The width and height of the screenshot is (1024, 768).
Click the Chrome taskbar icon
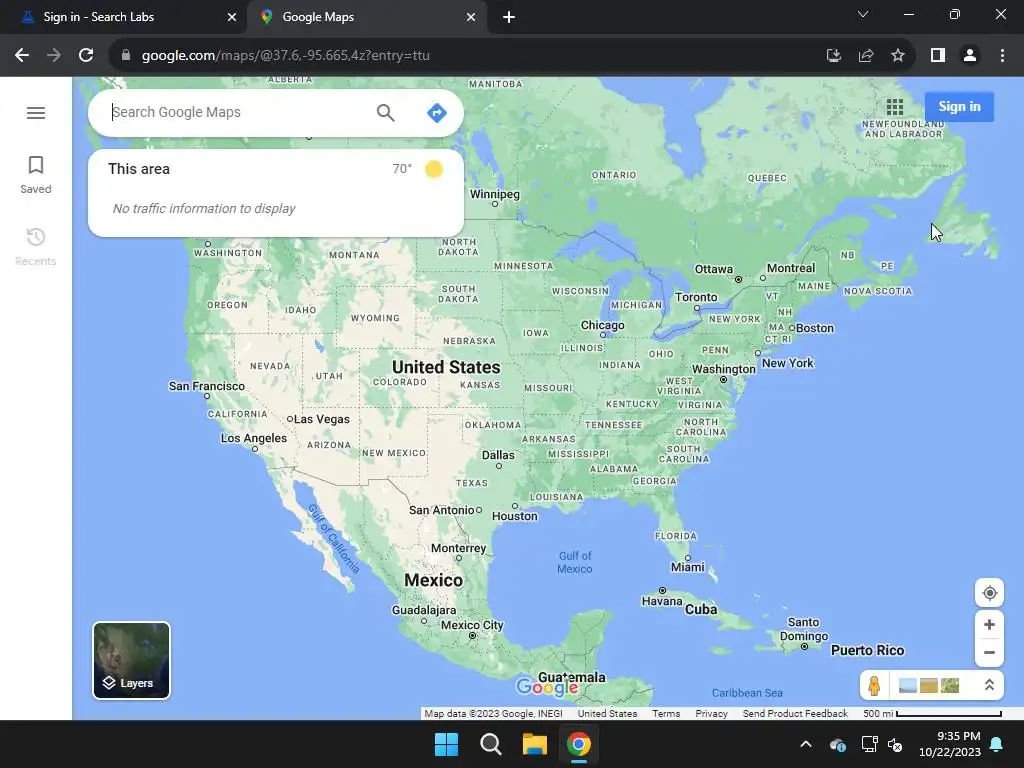pos(579,744)
